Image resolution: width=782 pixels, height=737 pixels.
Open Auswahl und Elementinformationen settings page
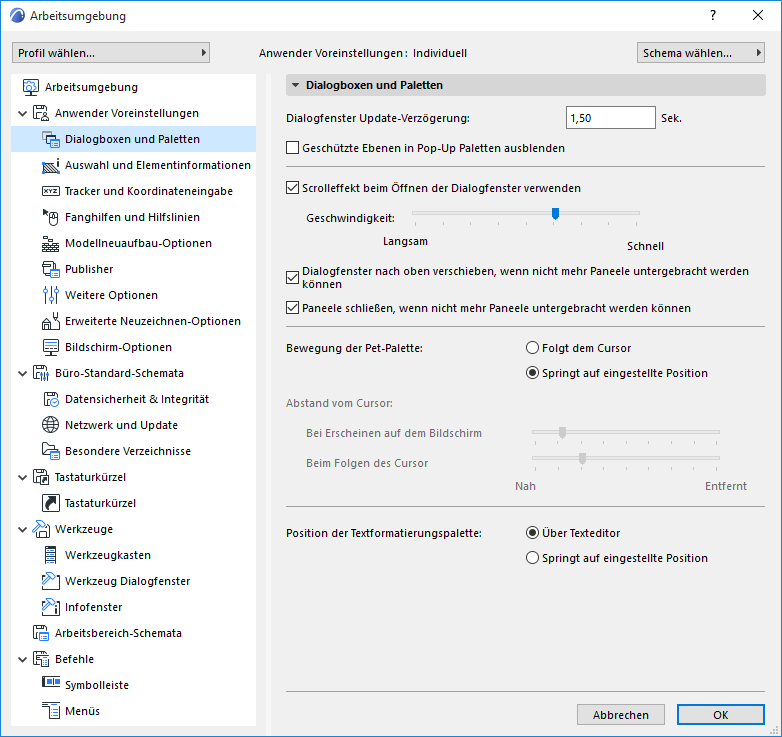pyautogui.click(x=158, y=165)
